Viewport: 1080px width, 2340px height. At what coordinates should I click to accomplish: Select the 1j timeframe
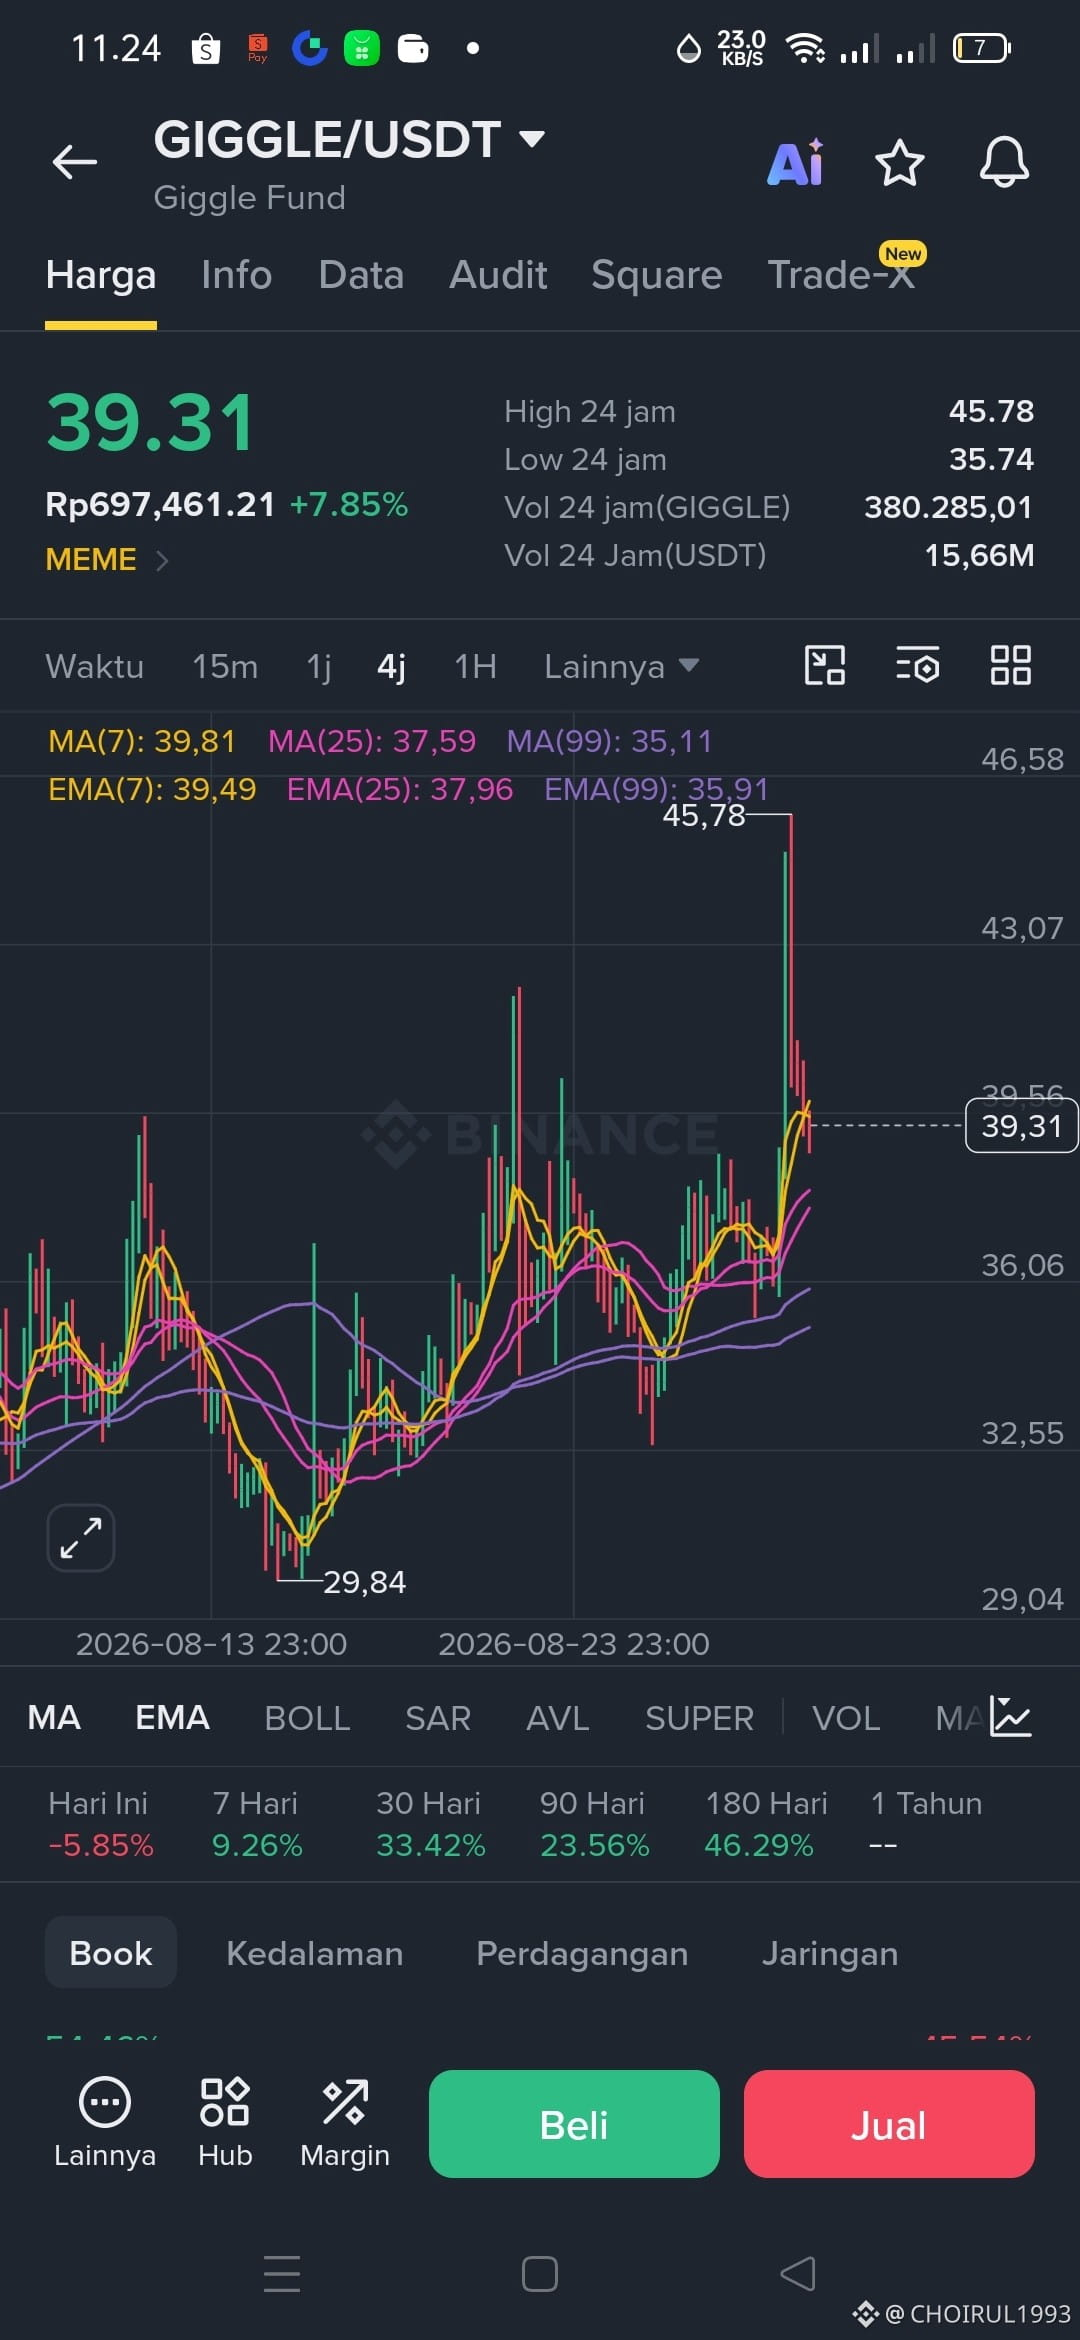click(x=319, y=666)
